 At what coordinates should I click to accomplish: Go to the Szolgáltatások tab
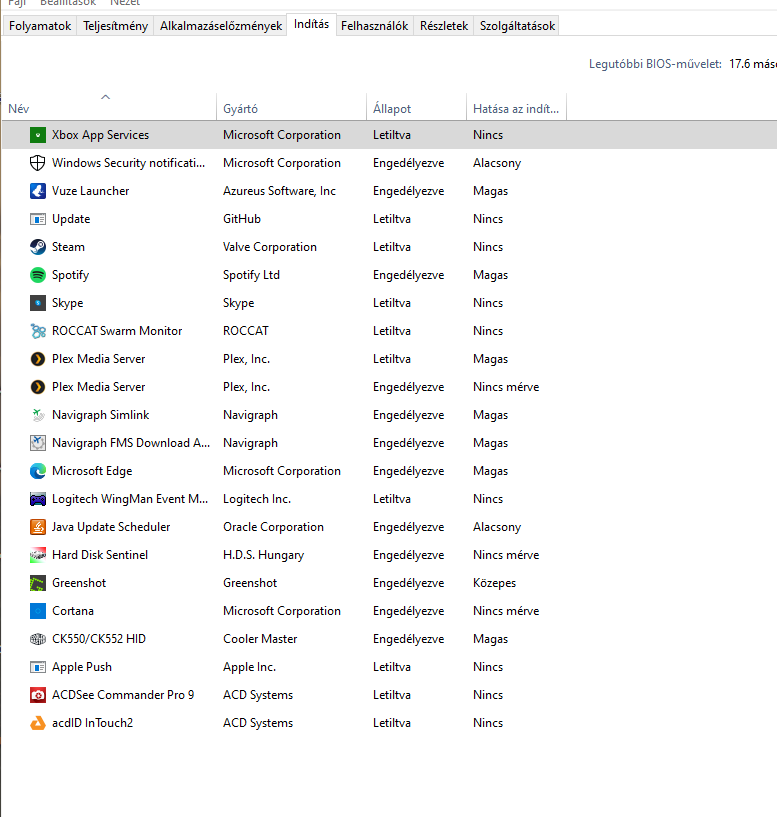point(517,26)
